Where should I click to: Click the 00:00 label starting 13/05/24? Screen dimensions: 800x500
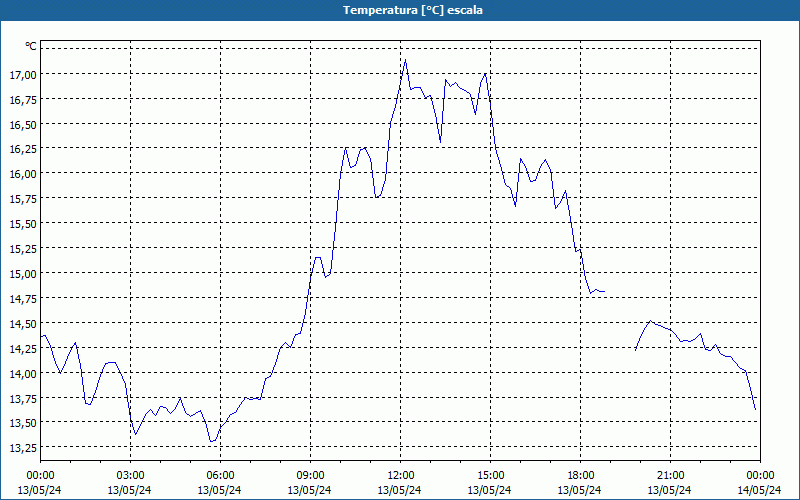pos(40,476)
